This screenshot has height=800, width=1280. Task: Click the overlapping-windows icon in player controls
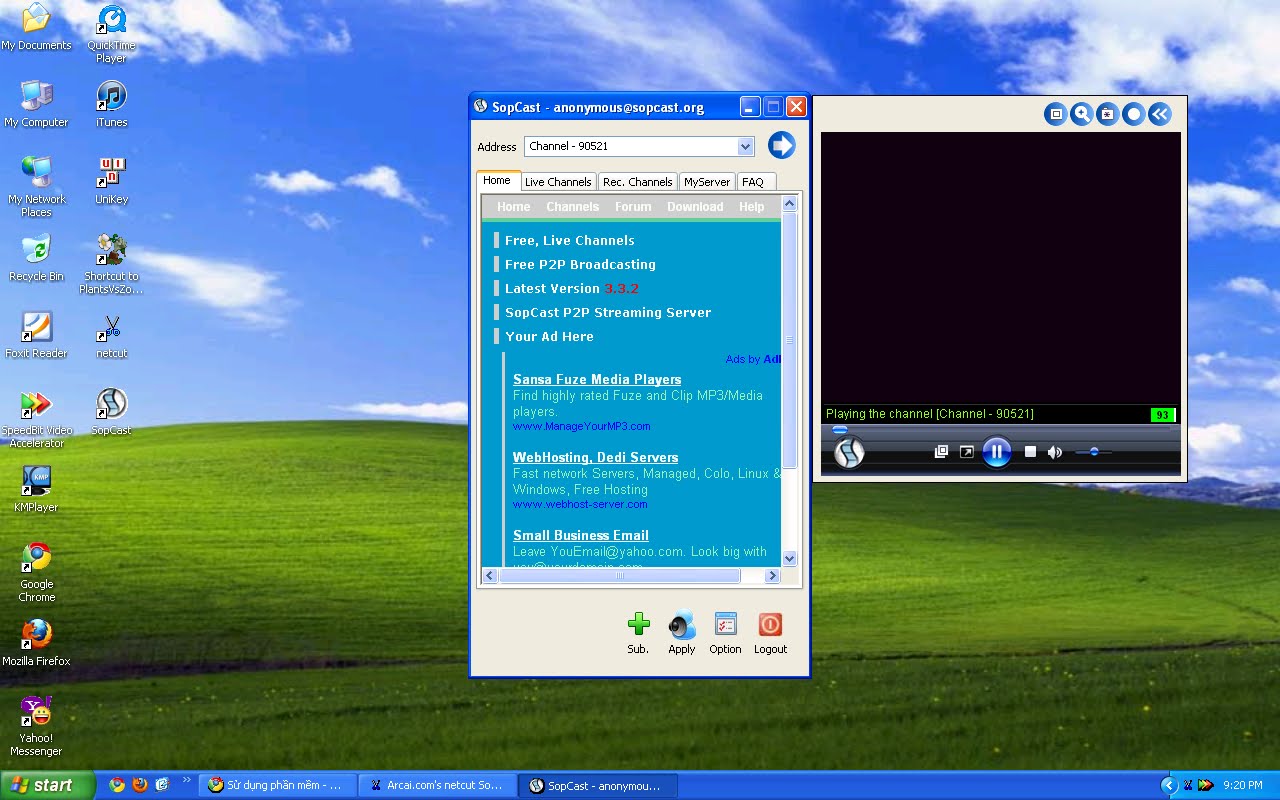click(941, 452)
